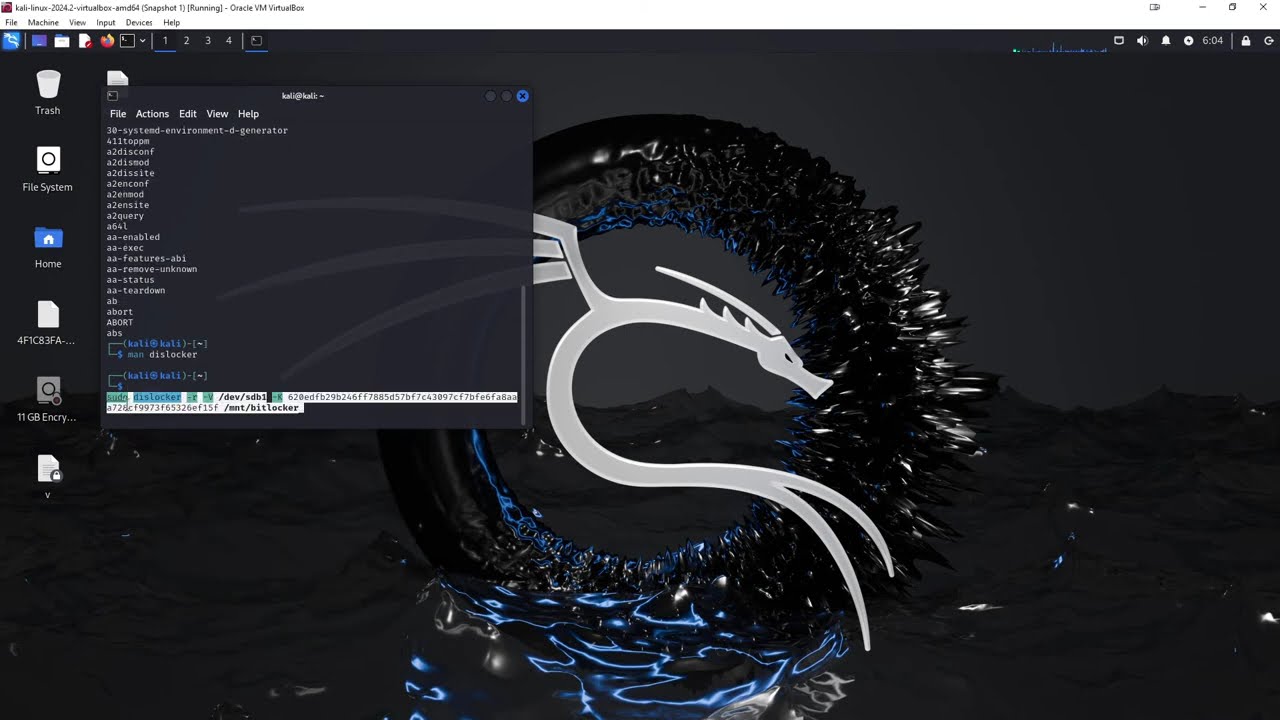Switch to workspace 4
The image size is (1280, 720).
[x=228, y=41]
